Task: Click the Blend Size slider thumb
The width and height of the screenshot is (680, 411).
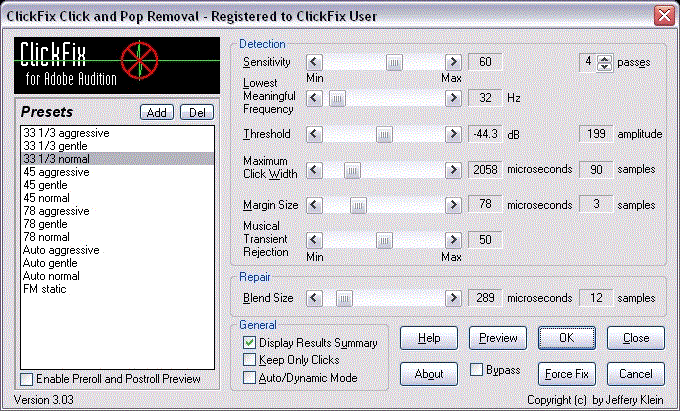Action: click(344, 299)
